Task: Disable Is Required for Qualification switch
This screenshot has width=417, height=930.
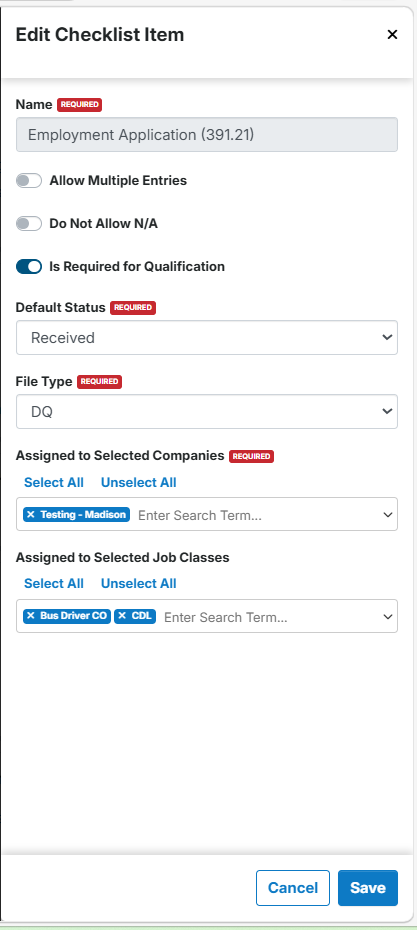Action: point(28,267)
